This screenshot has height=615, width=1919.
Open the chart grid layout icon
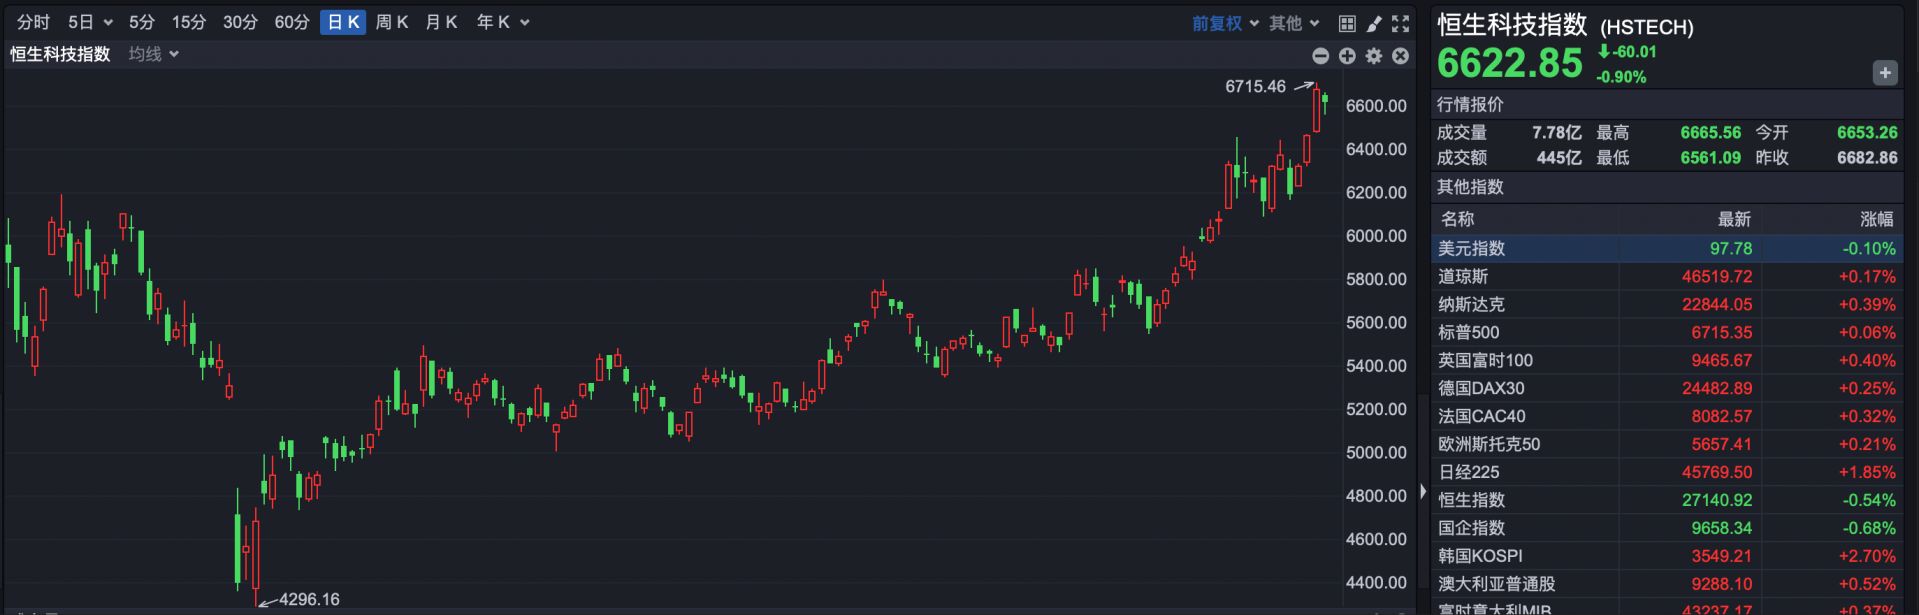1347,23
